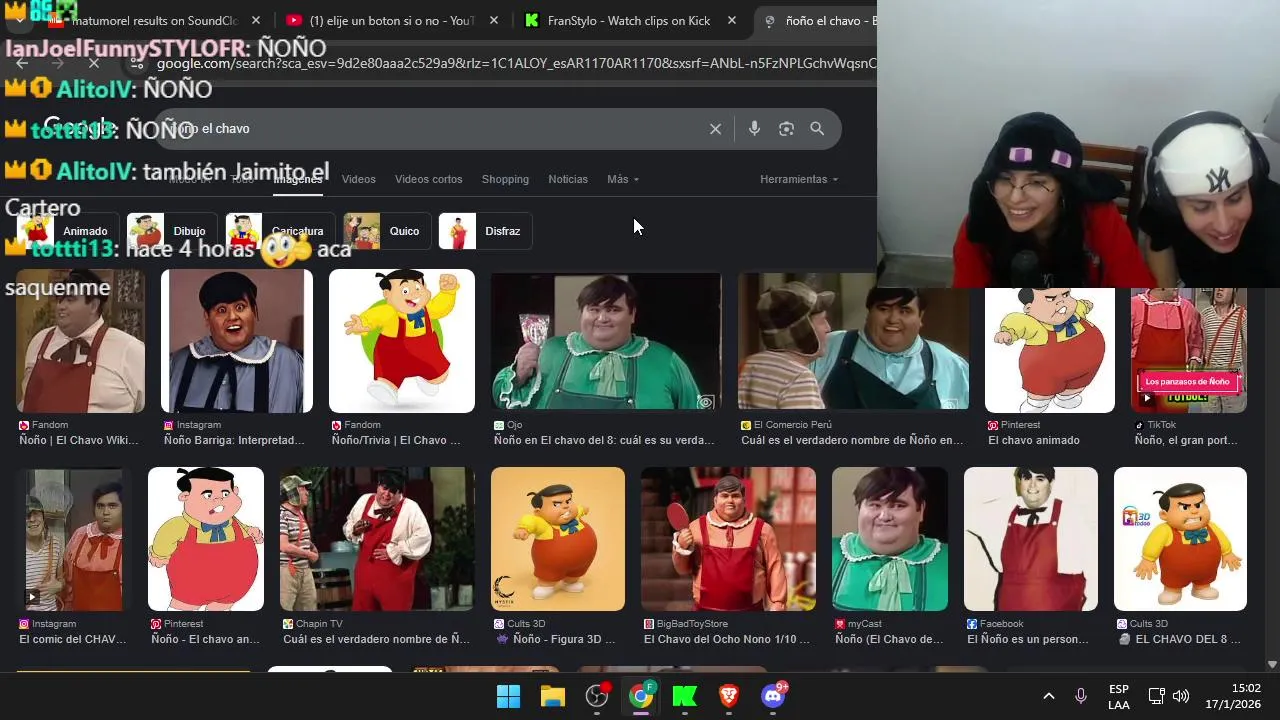This screenshot has width=1280, height=720.
Task: Clear the Google search box text
Action: tap(715, 129)
